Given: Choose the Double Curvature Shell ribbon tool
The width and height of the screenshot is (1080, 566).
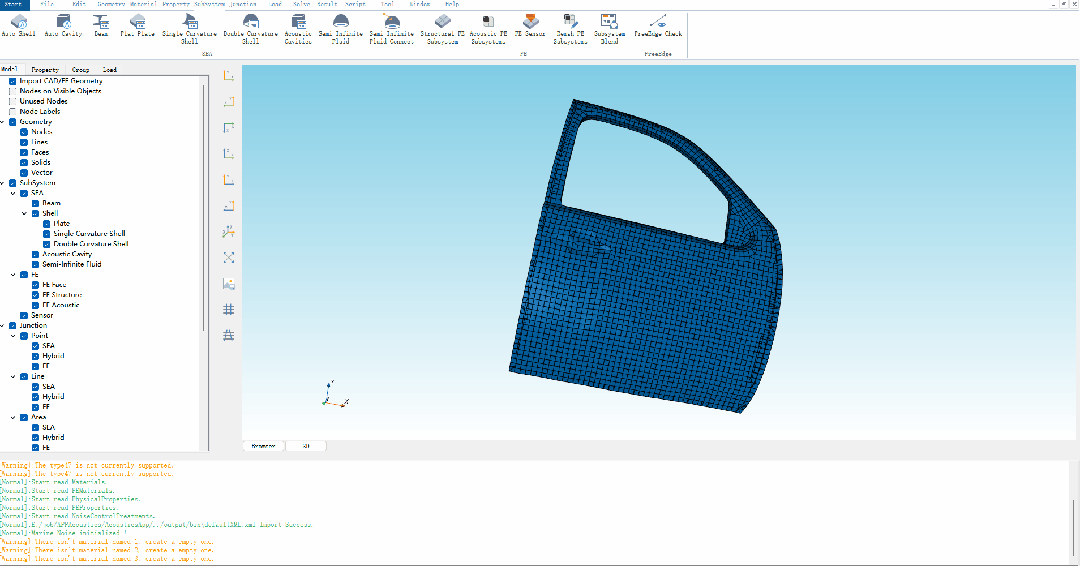Looking at the screenshot, I should (251, 30).
